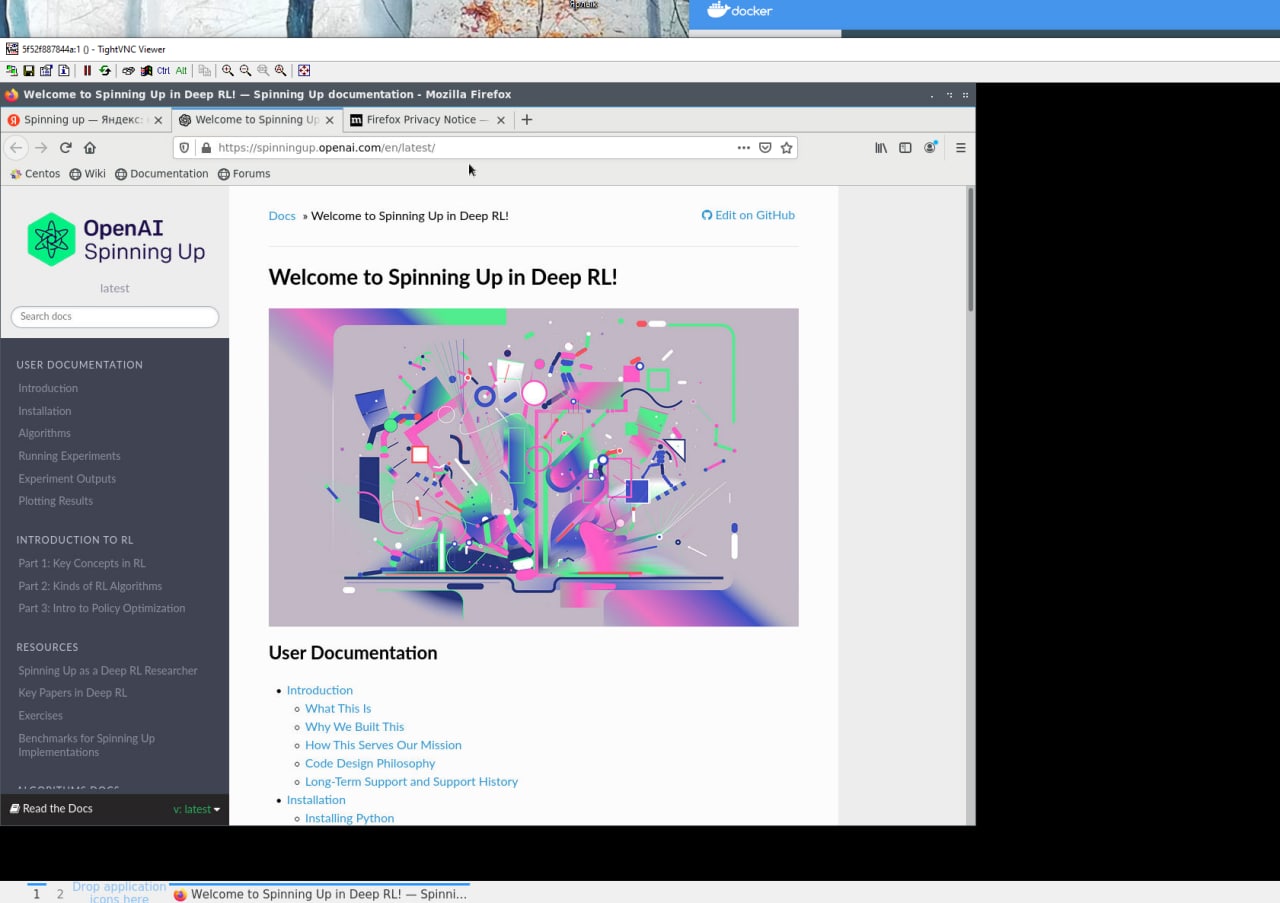1280x903 pixels.
Task: Select Firefox window in bottom taskbar
Action: click(320, 894)
